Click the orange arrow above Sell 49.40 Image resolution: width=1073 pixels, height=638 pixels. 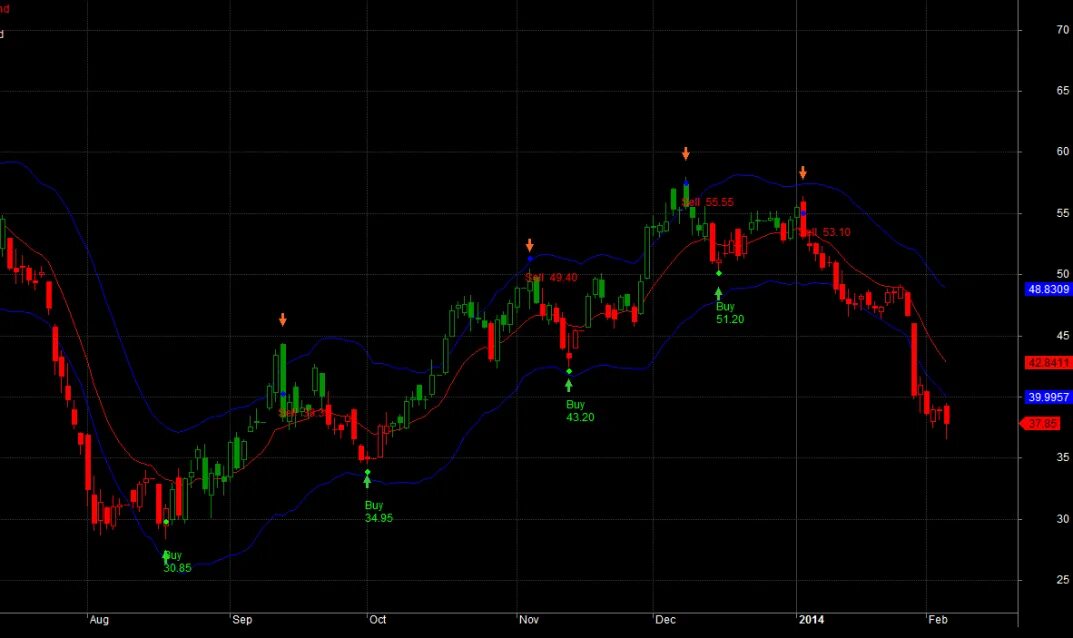pyautogui.click(x=530, y=242)
